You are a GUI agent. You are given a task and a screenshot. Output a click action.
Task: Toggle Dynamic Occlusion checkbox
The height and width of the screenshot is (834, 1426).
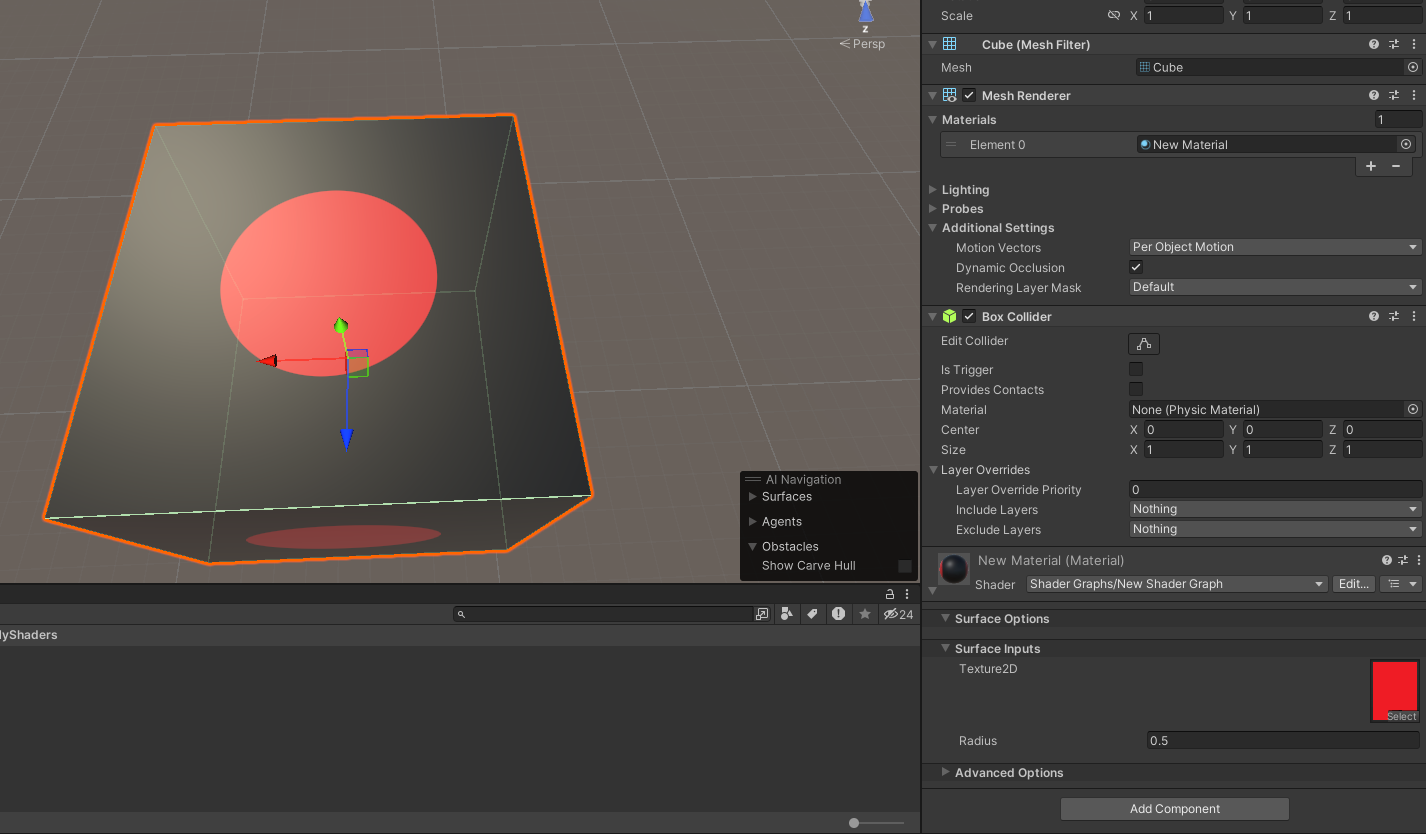(x=1136, y=268)
